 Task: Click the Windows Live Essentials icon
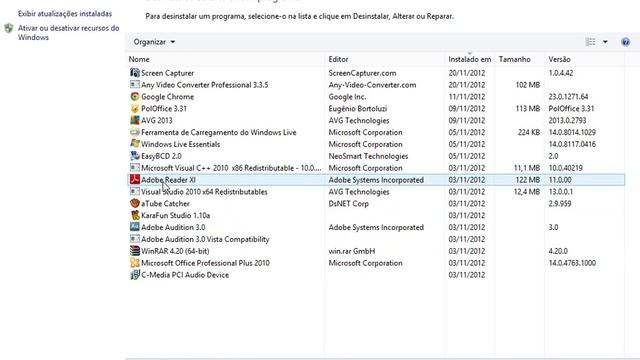(135, 144)
